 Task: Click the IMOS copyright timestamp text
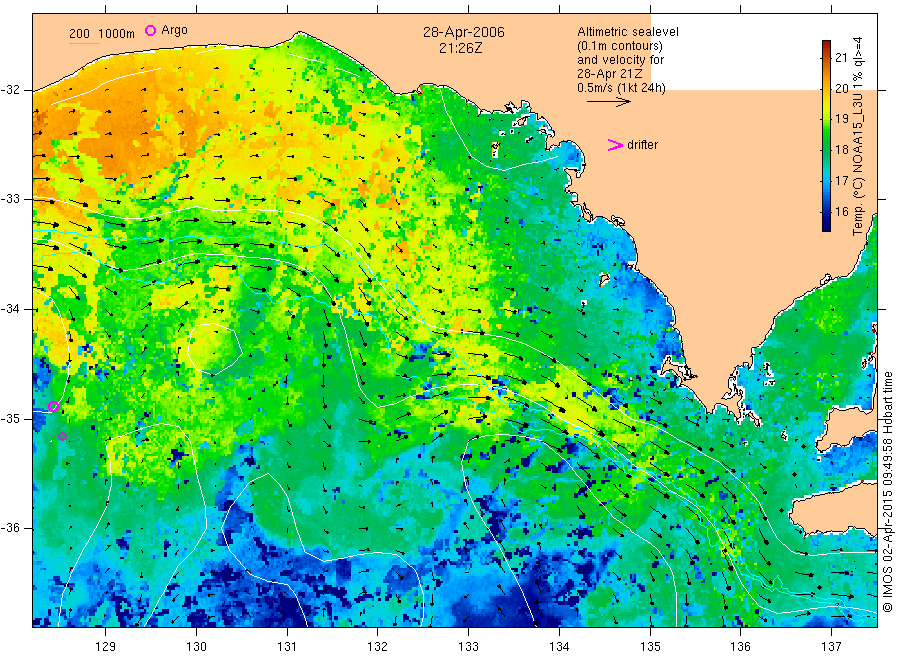887,491
